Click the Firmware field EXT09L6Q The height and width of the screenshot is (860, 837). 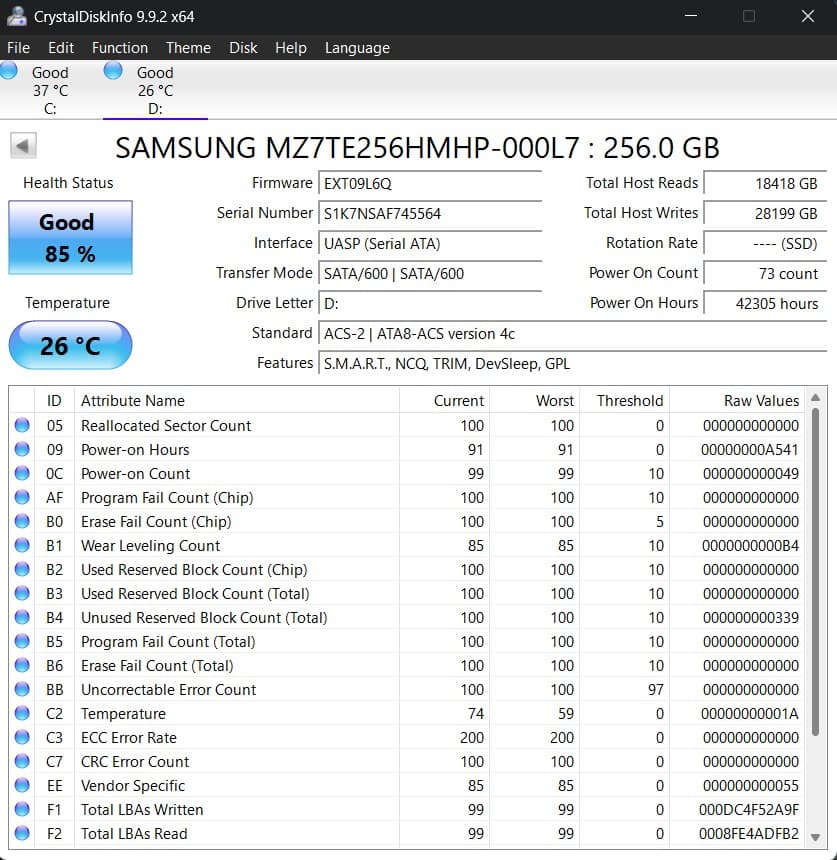(430, 183)
